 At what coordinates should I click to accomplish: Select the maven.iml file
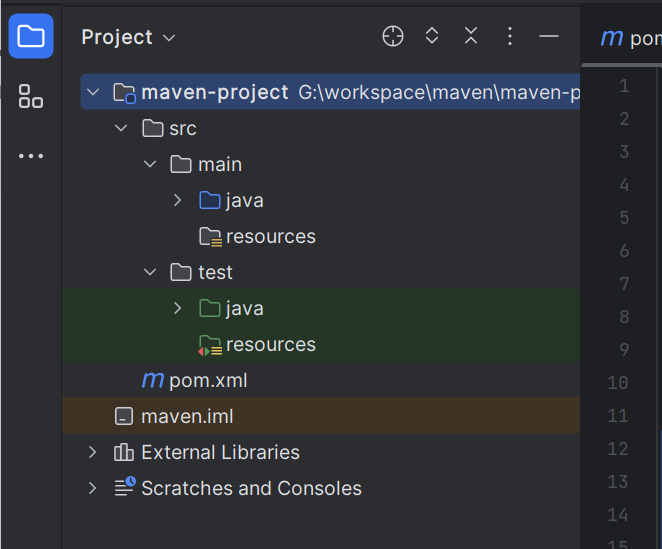[x=187, y=417]
